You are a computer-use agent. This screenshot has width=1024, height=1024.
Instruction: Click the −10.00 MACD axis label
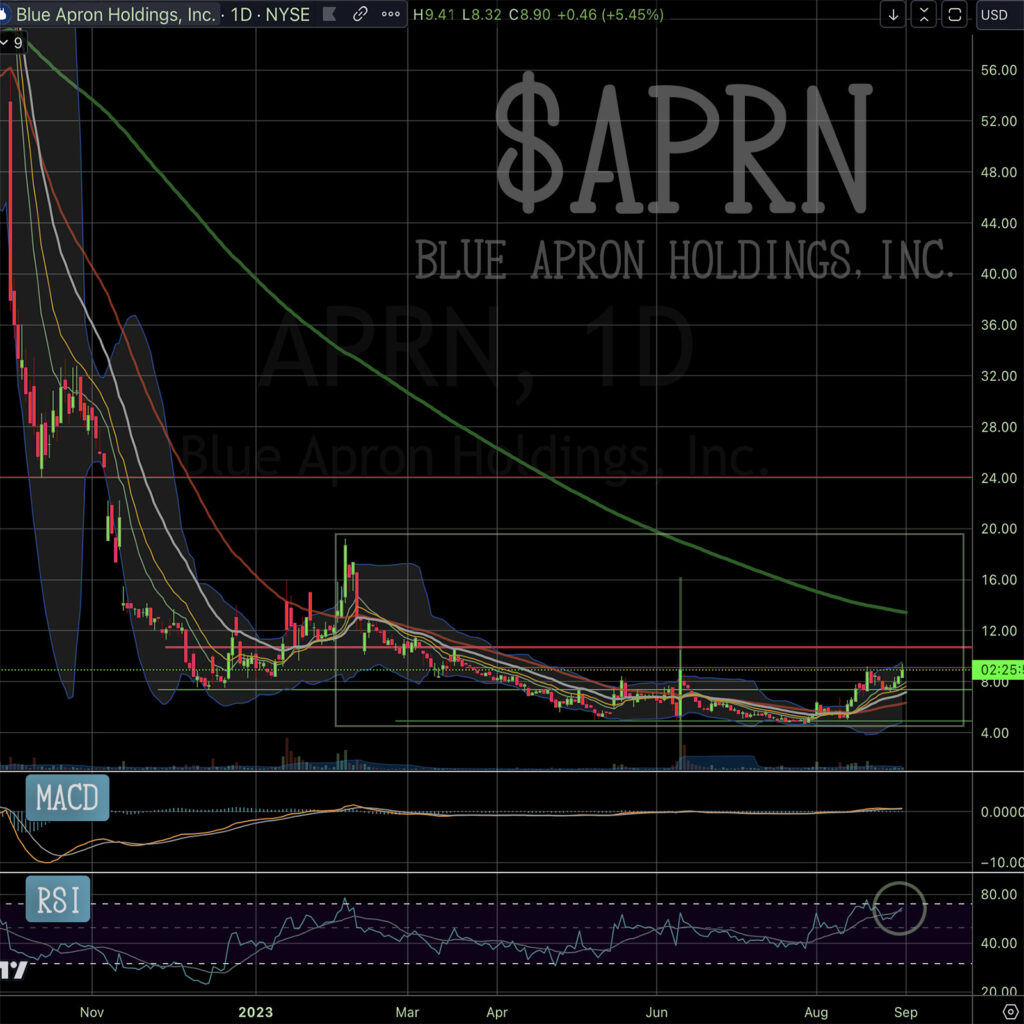coord(1002,862)
